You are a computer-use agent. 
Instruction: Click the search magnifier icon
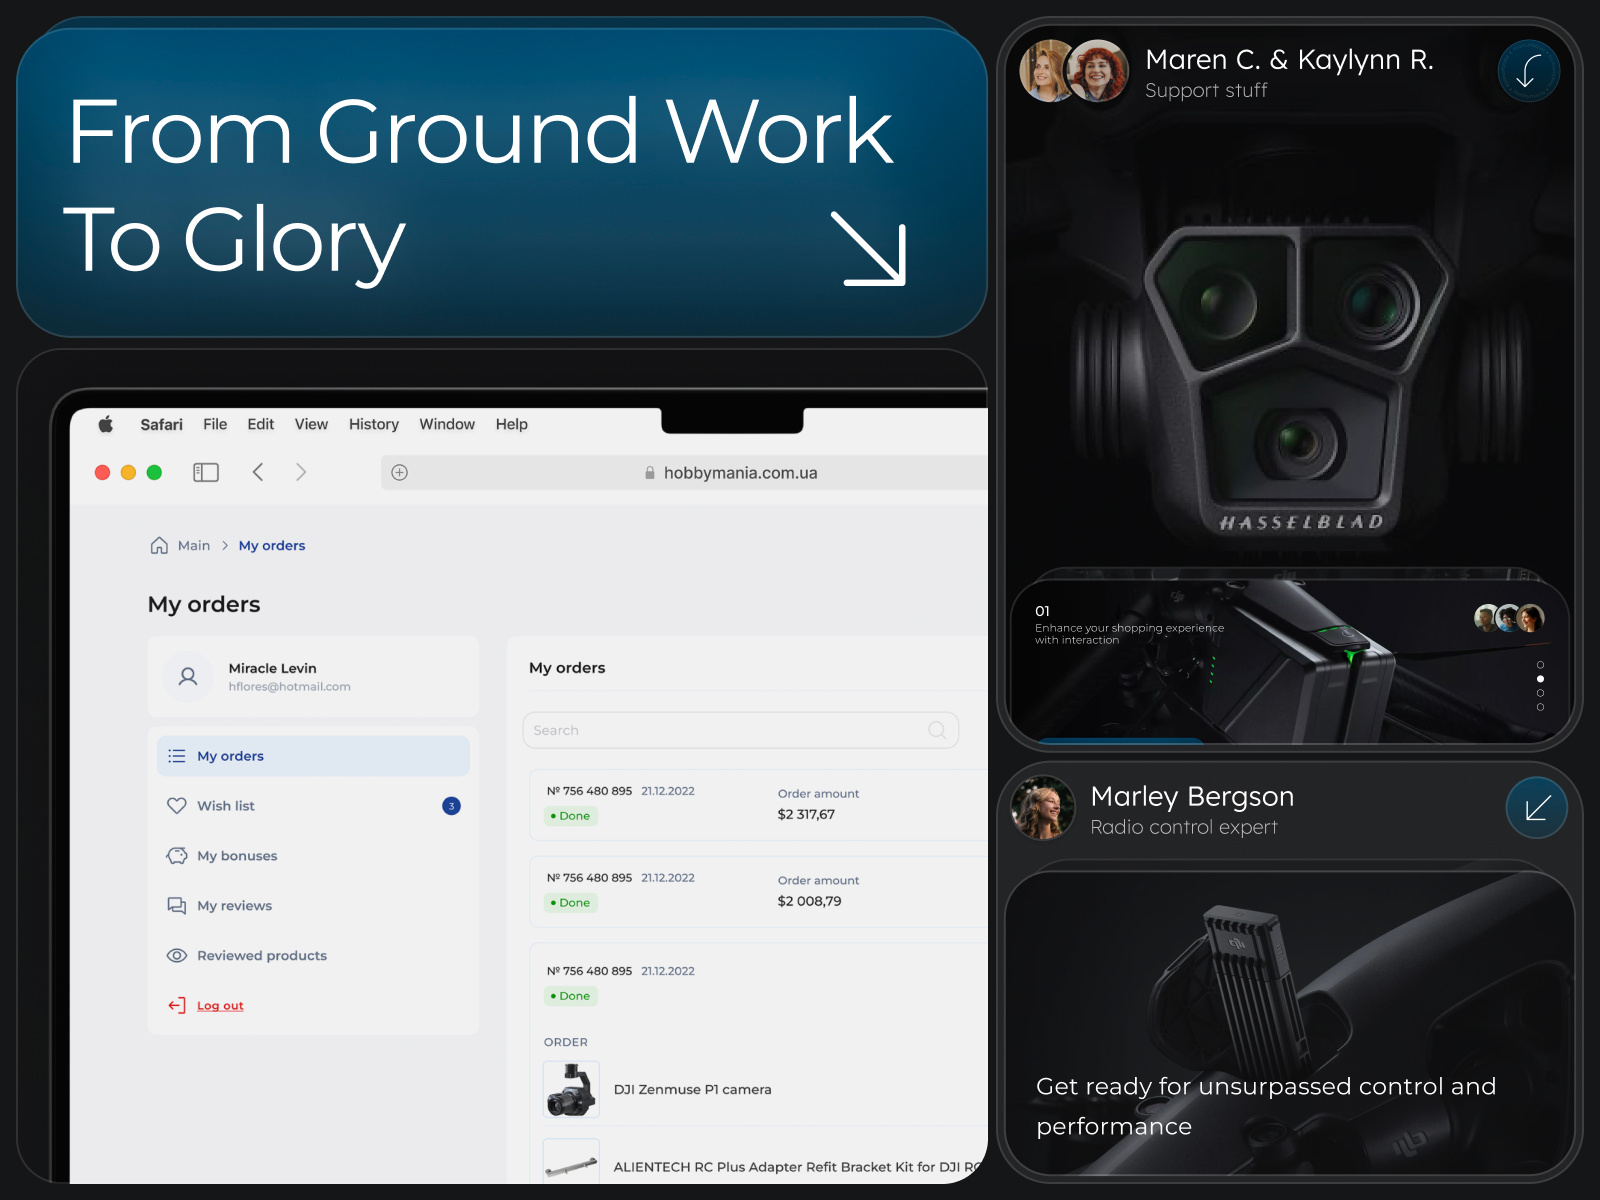937,730
